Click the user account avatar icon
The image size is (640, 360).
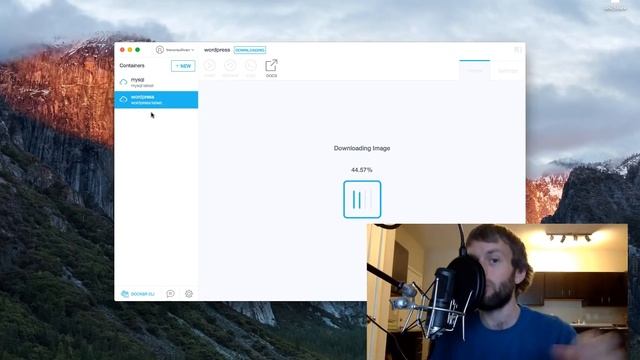click(160, 50)
